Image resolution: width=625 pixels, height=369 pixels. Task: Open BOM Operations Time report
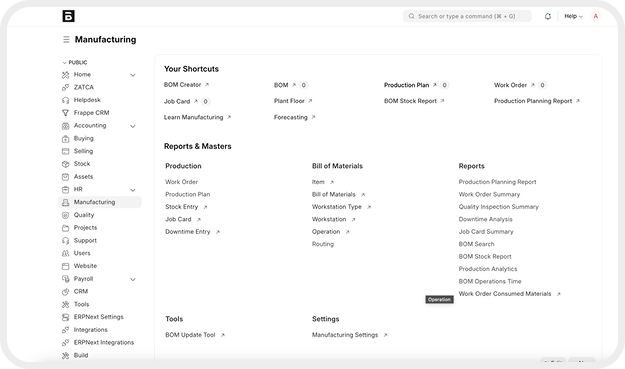(490, 281)
